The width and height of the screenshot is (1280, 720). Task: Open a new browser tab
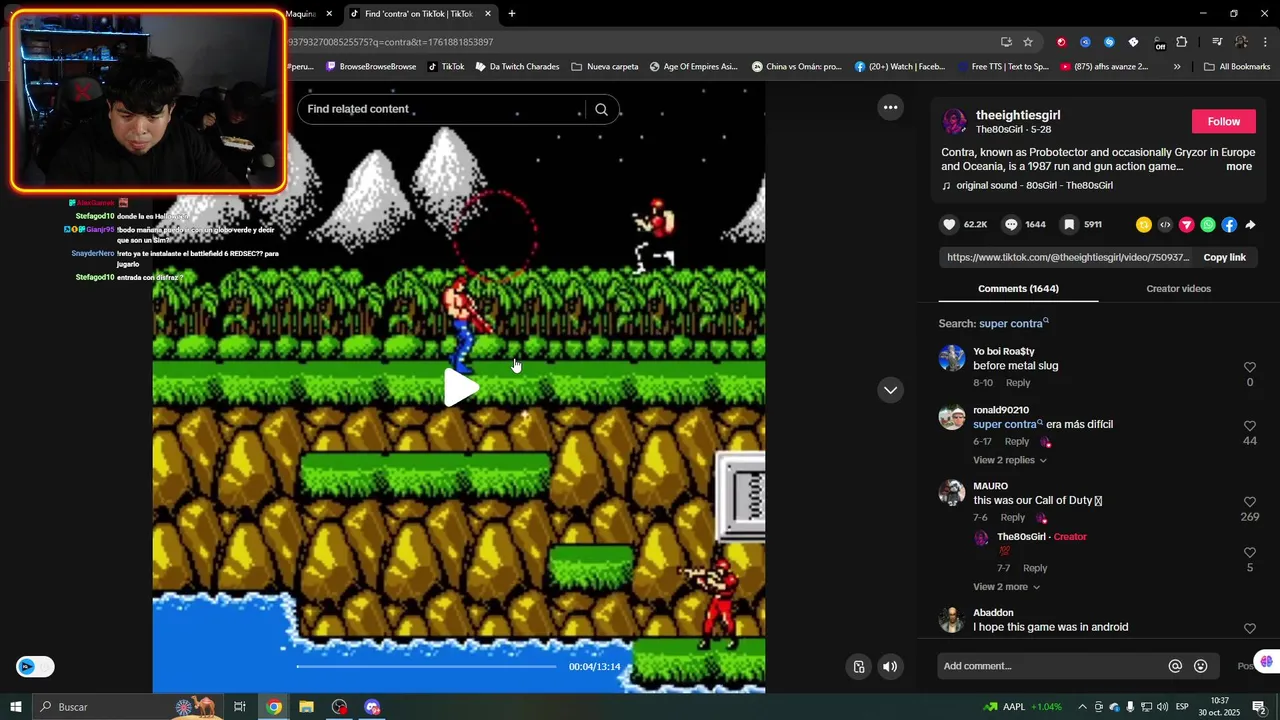pos(512,14)
